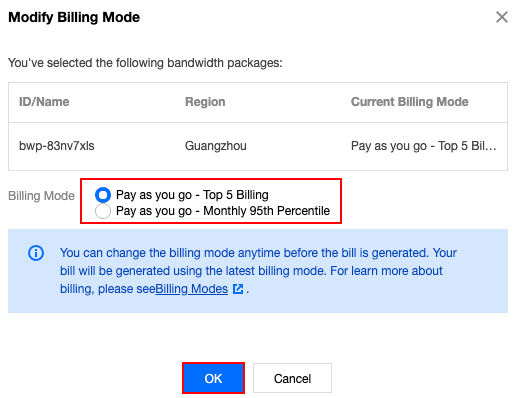Click the ID/Name column header

coord(44,102)
